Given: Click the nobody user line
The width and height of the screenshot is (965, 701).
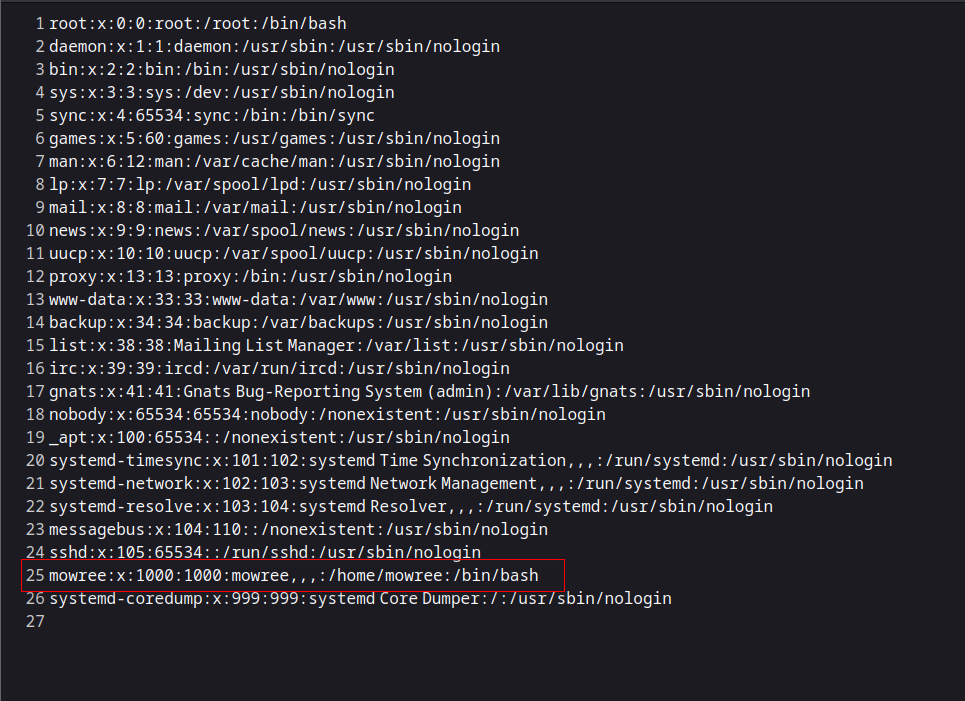Looking at the screenshot, I should tap(327, 414).
